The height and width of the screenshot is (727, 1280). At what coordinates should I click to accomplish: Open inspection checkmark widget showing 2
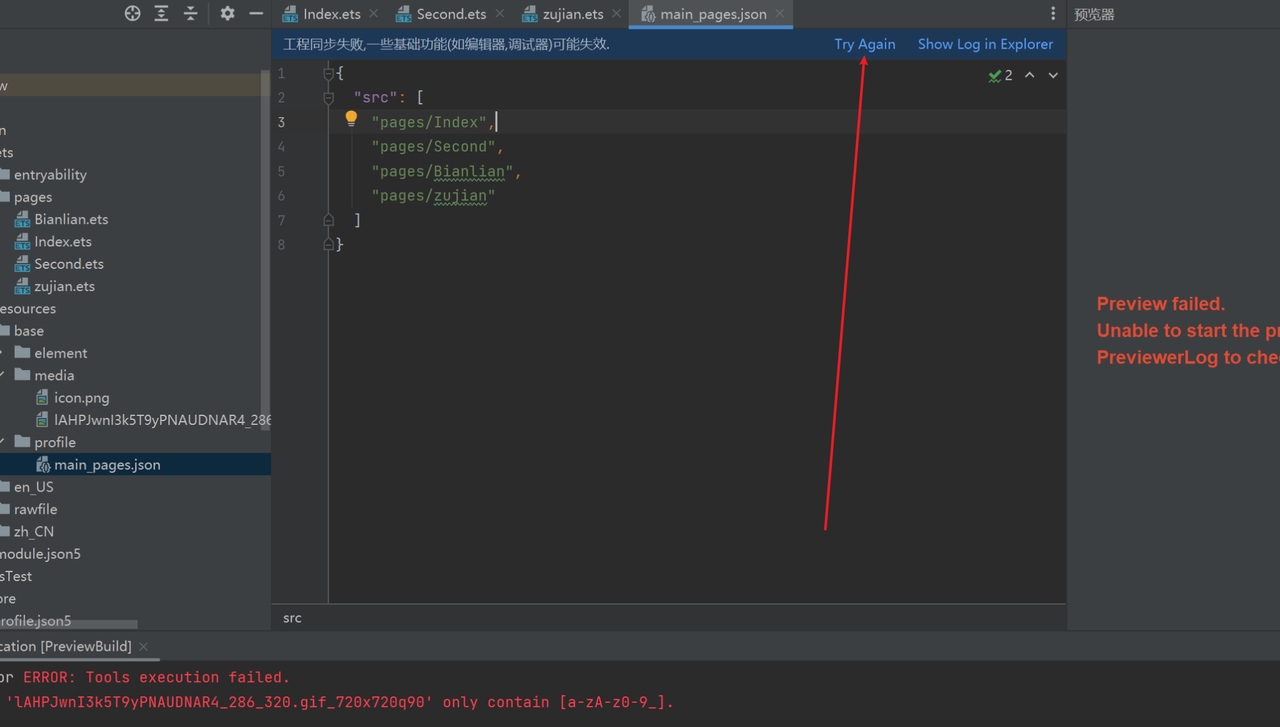tap(1000, 75)
